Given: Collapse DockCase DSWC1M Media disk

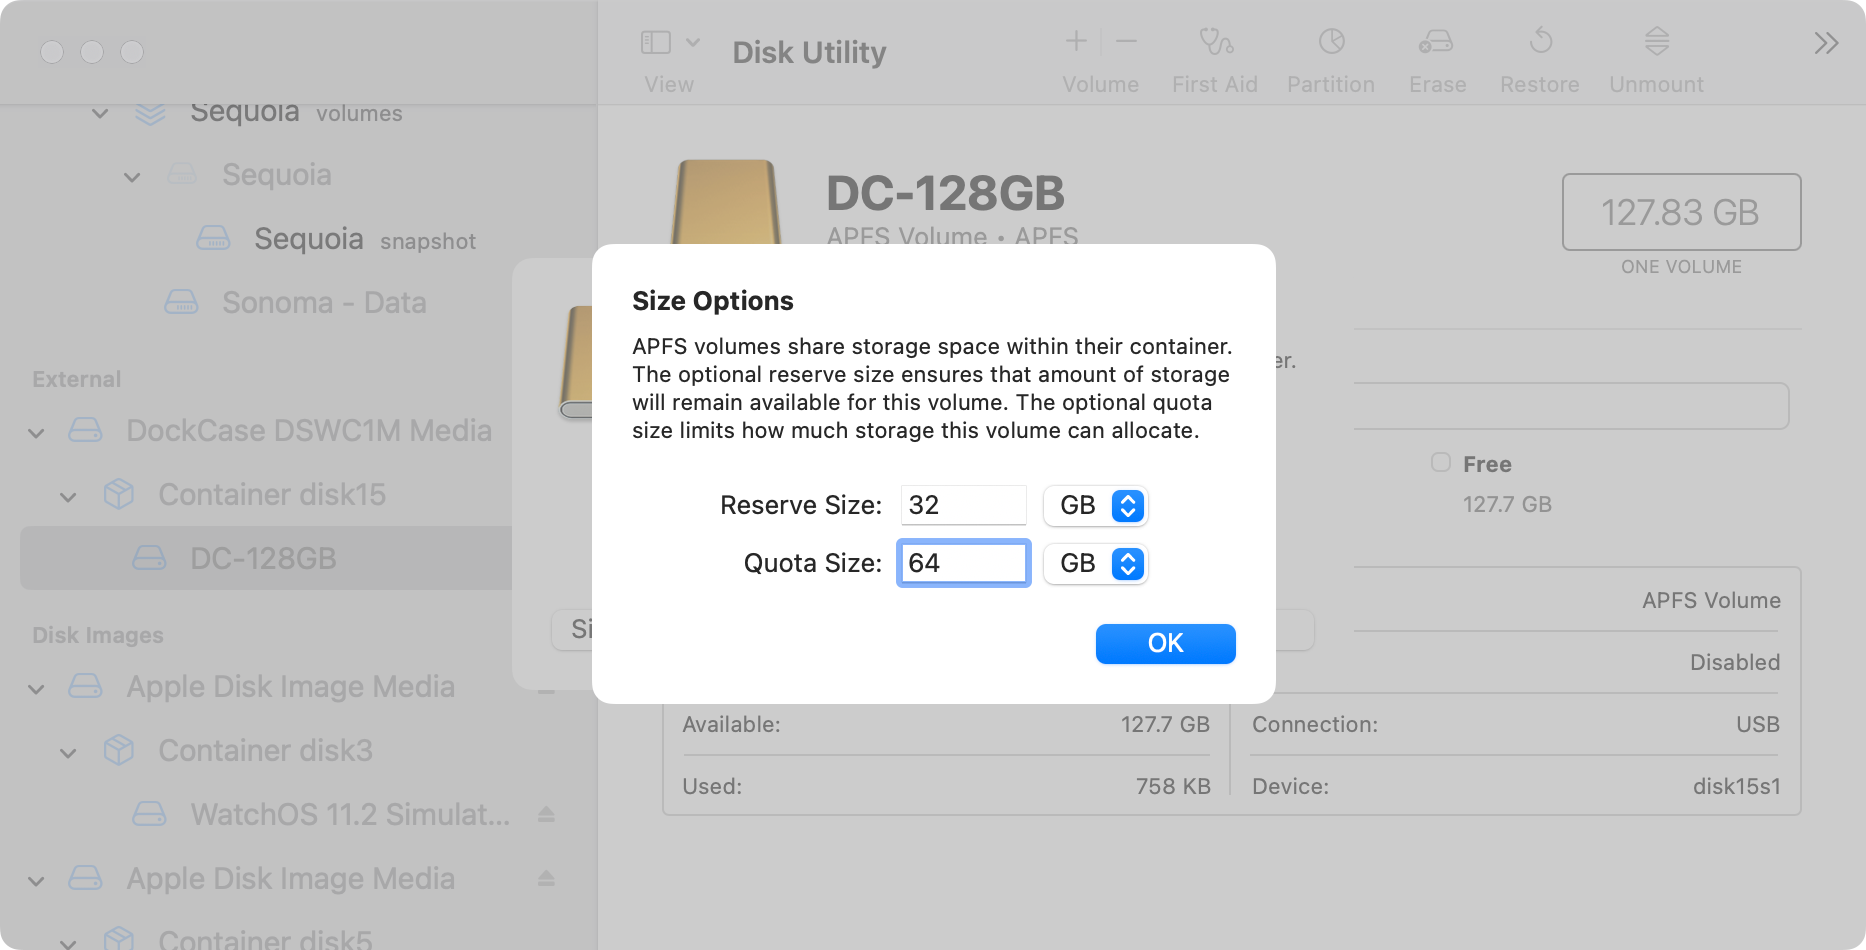Looking at the screenshot, I should pyautogui.click(x=36, y=433).
